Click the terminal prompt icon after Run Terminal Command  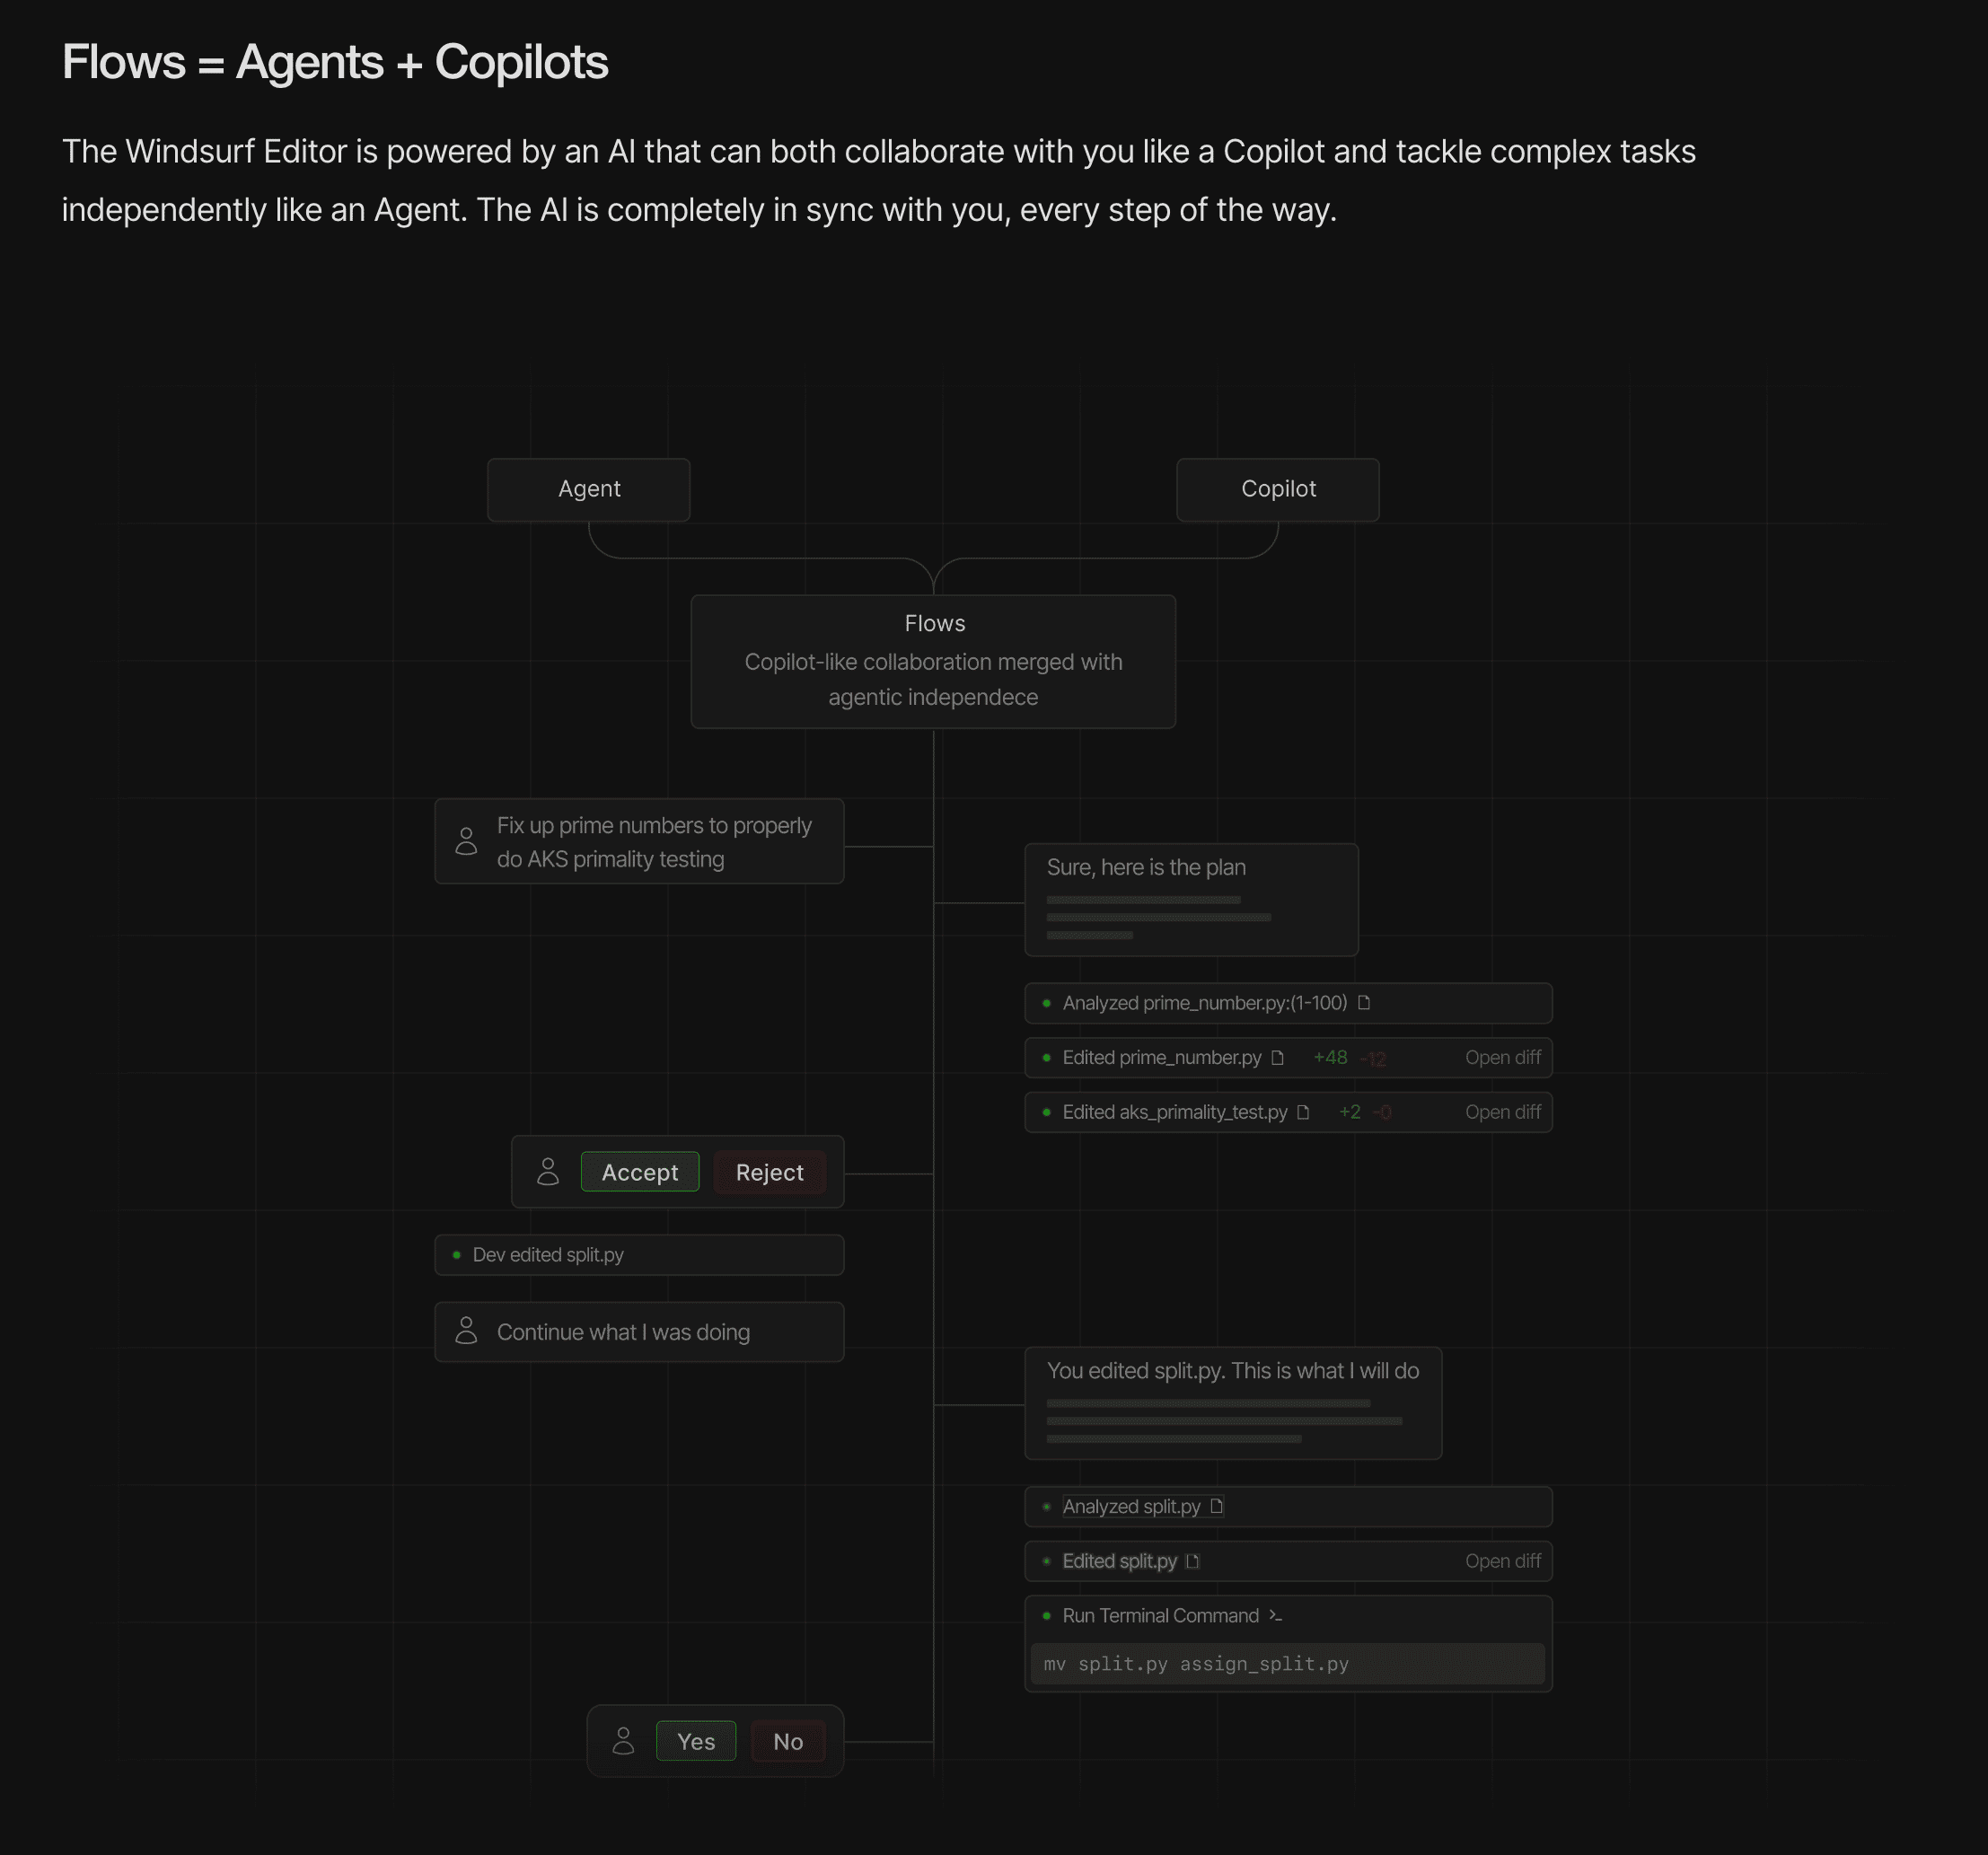(1275, 1616)
